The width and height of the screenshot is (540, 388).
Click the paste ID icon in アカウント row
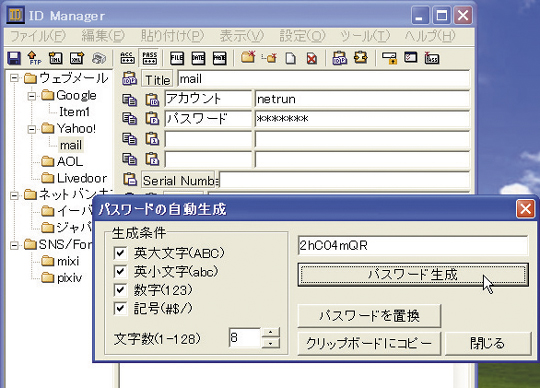[x=152, y=99]
